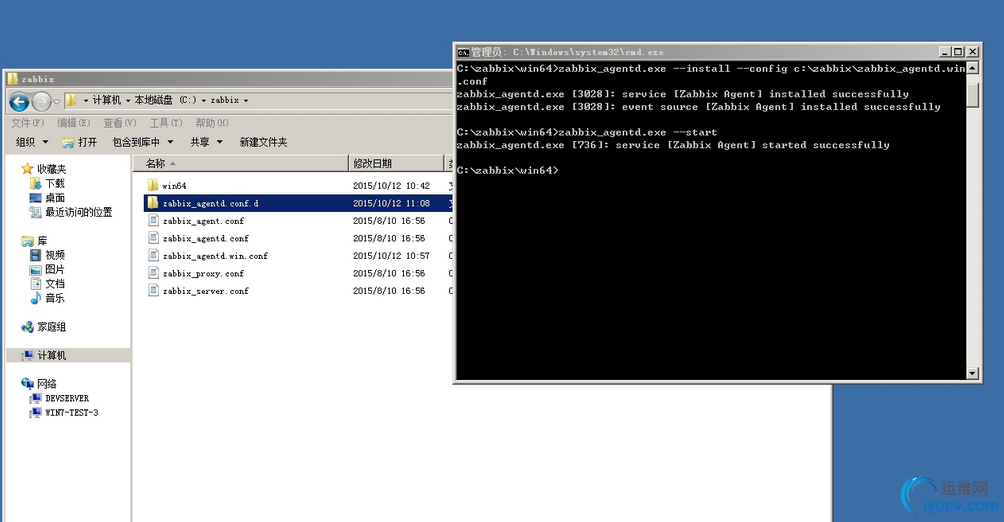Open the 工具(T) menu
Viewport: 1004px width, 522px height.
[x=166, y=122]
